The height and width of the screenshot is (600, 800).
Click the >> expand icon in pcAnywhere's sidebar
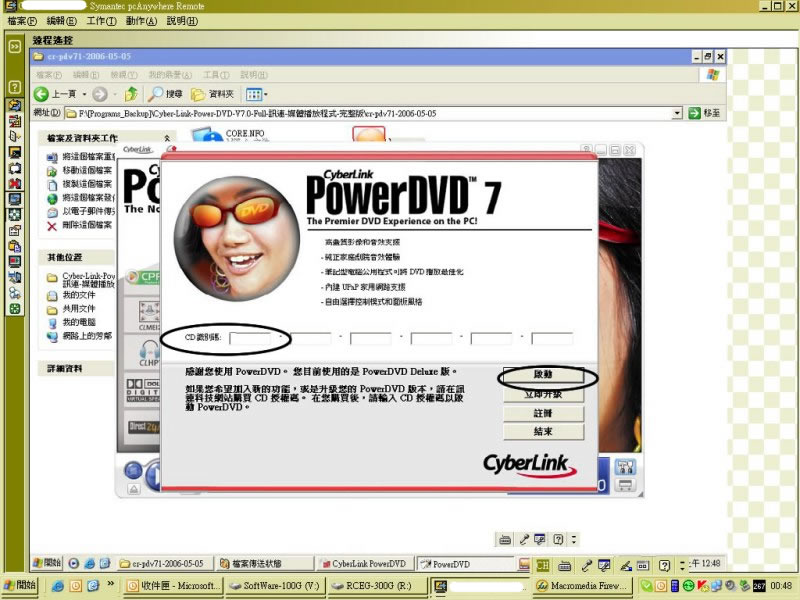point(14,46)
